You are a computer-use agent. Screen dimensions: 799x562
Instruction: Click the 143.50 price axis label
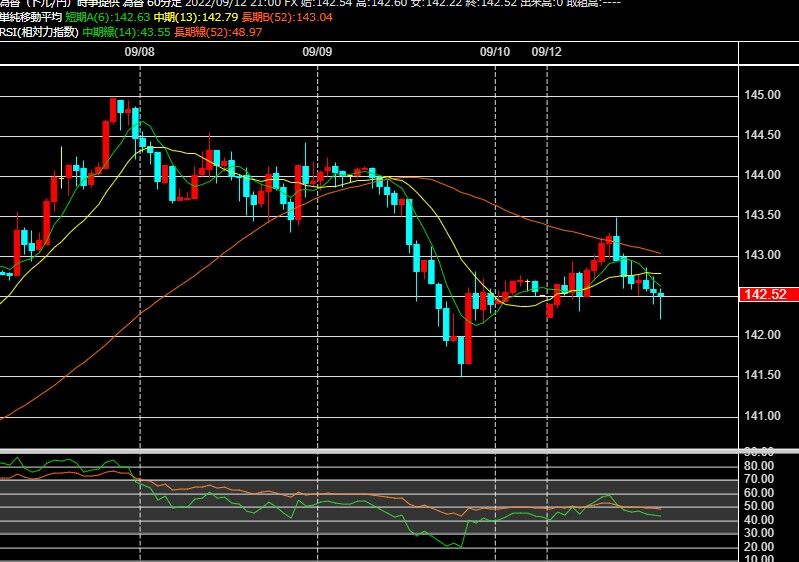tap(762, 216)
